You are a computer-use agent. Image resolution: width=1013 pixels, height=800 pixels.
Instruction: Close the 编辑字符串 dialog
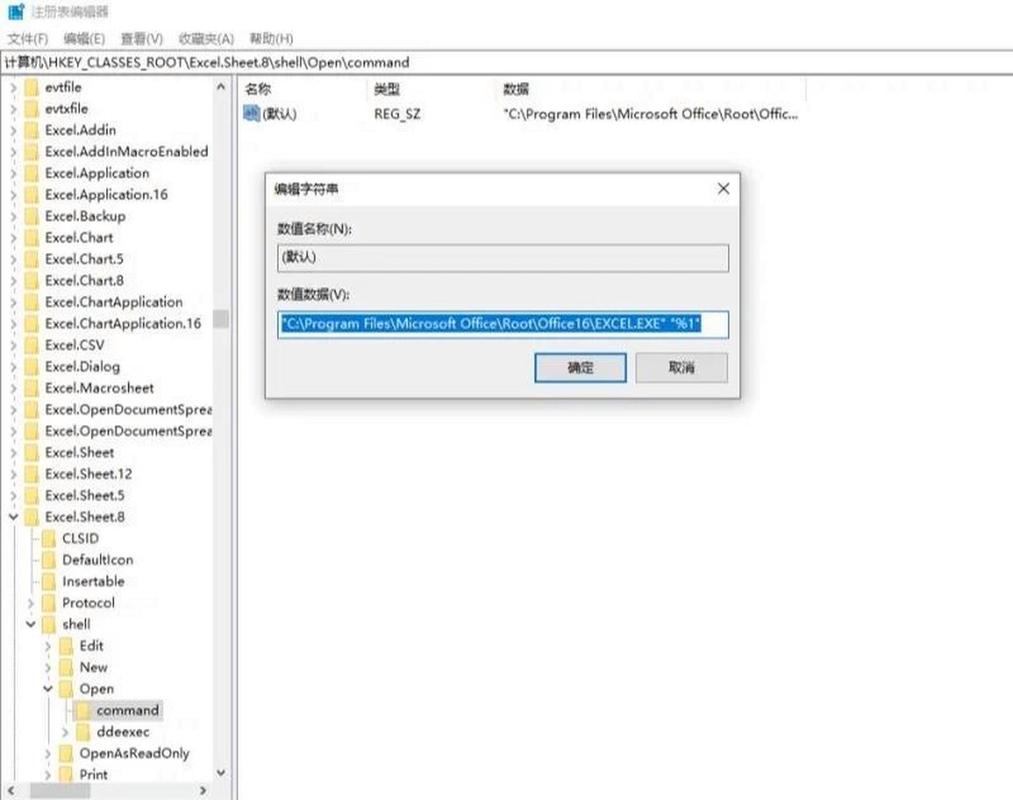[724, 189]
